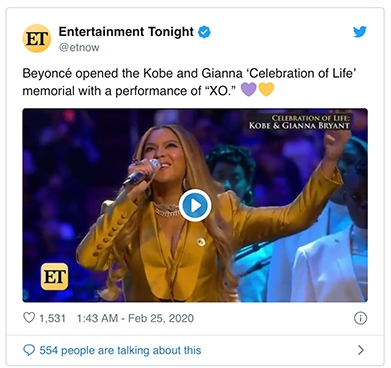
Task: Open the video thumbnail of the singer
Action: coord(195,205)
